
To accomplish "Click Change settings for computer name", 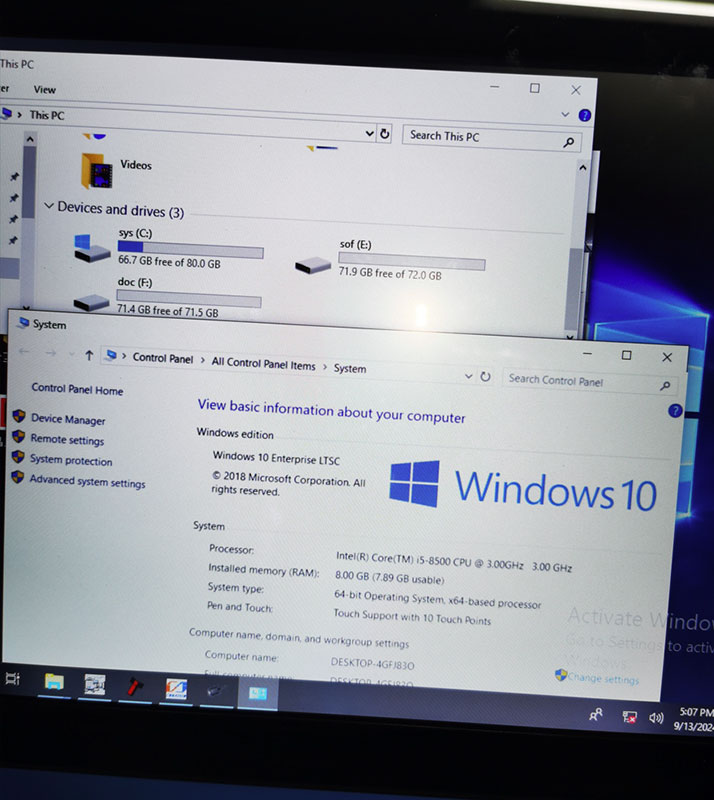I will tap(602, 679).
